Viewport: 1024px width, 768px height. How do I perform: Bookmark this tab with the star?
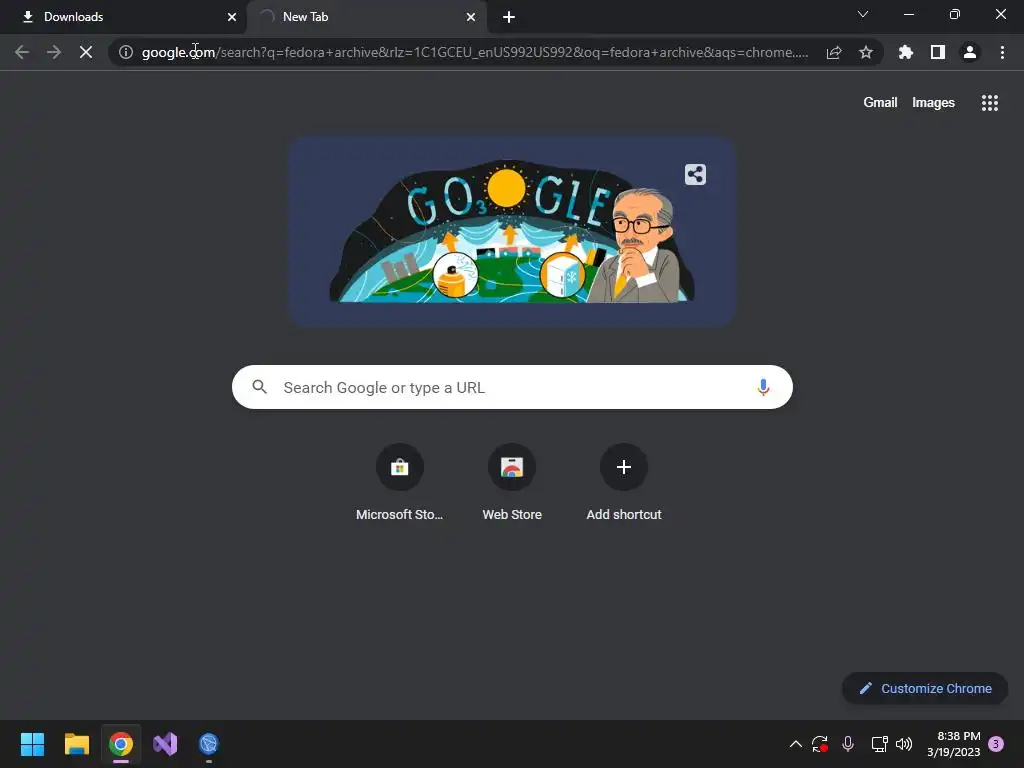[866, 52]
